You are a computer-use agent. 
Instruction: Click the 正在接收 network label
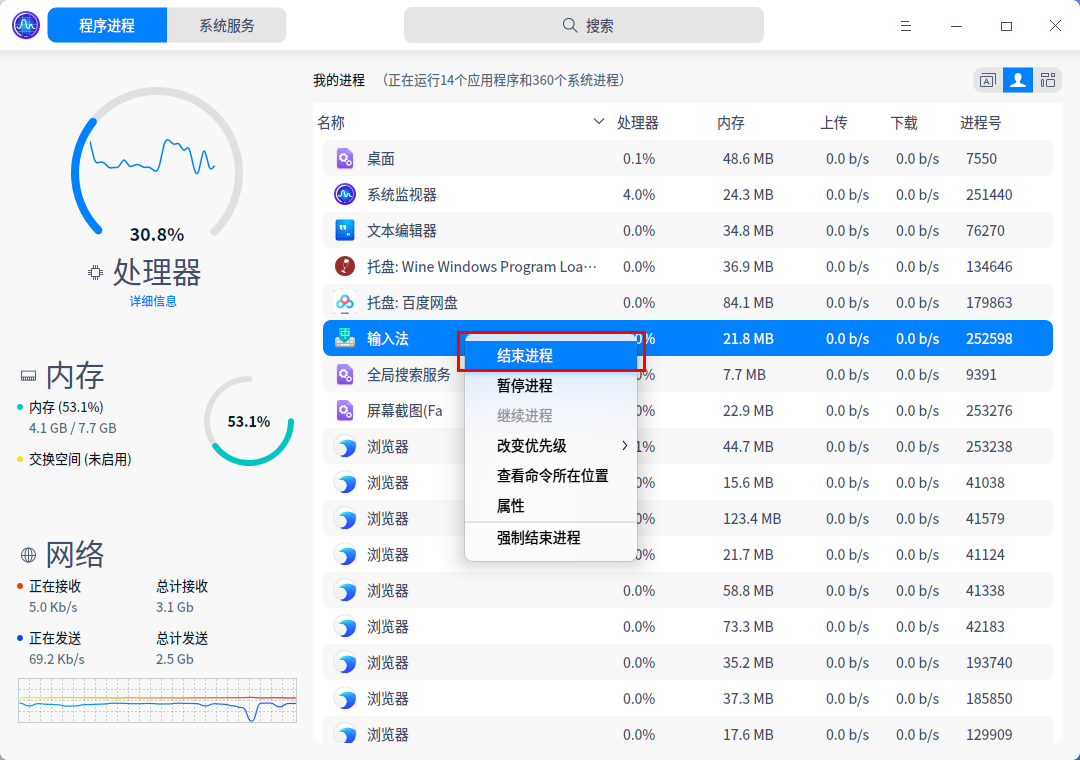coord(55,586)
